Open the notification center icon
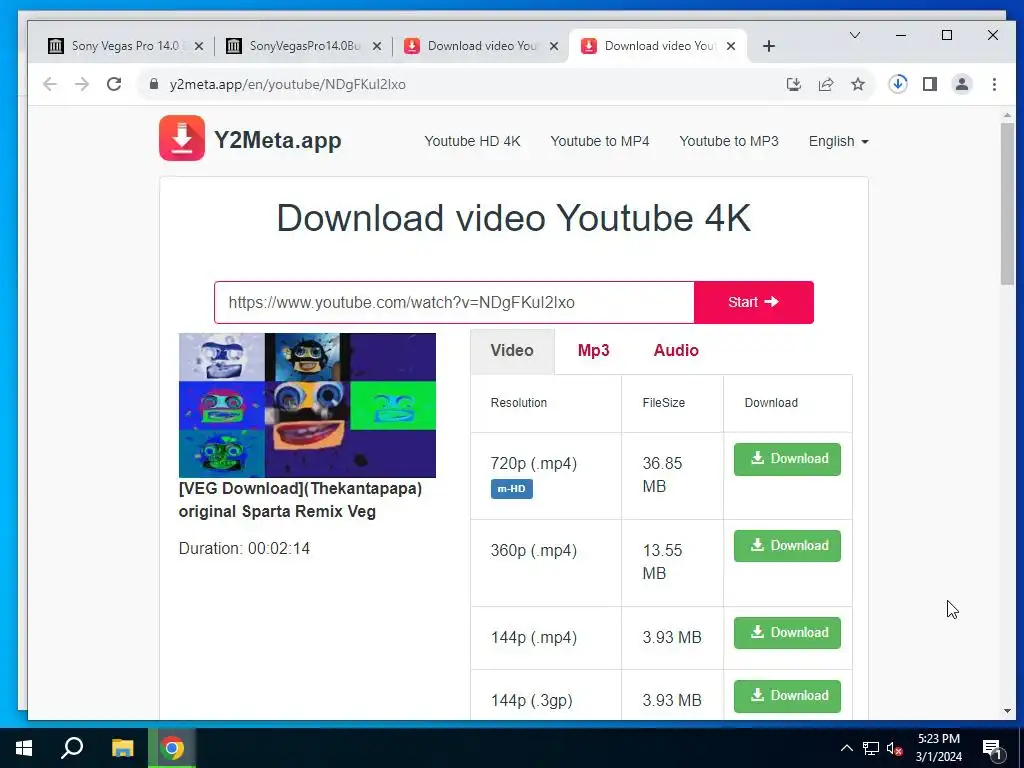Screen dimensions: 1024x768 (x=992, y=749)
